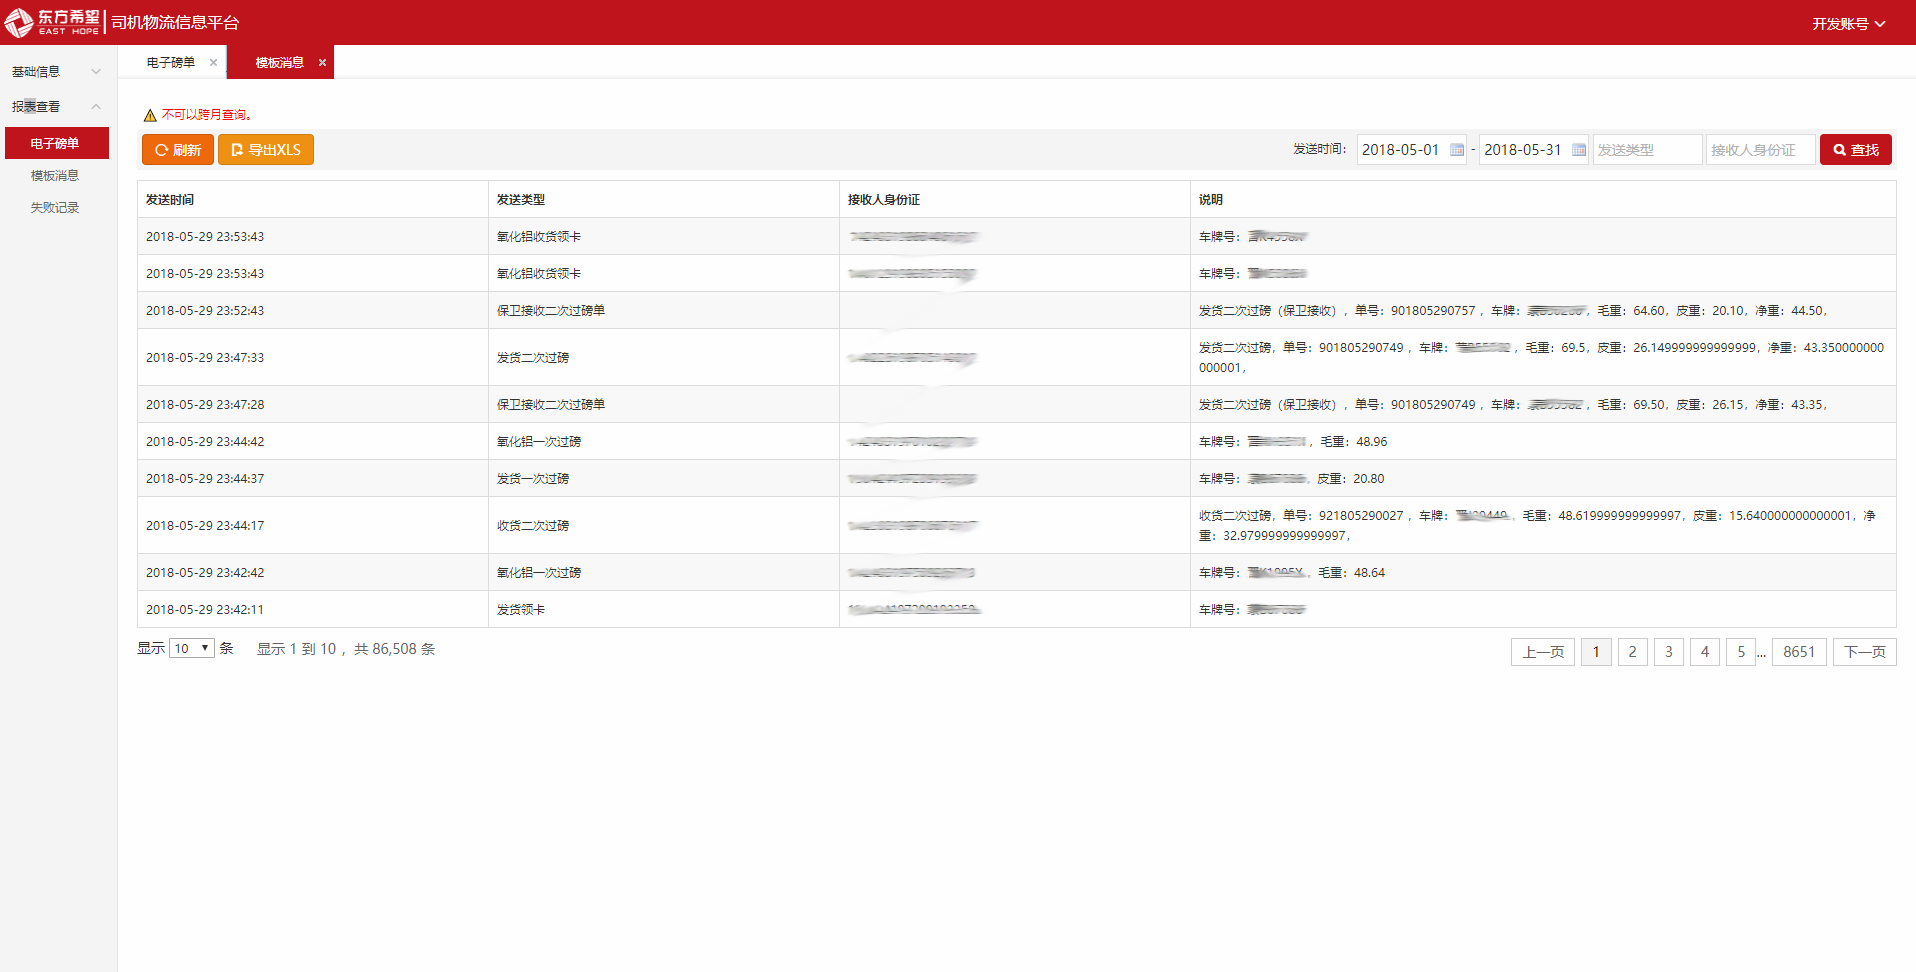Collapse the 报表查看 sidebar section
Image resolution: width=1916 pixels, height=972 pixels.
click(55, 106)
